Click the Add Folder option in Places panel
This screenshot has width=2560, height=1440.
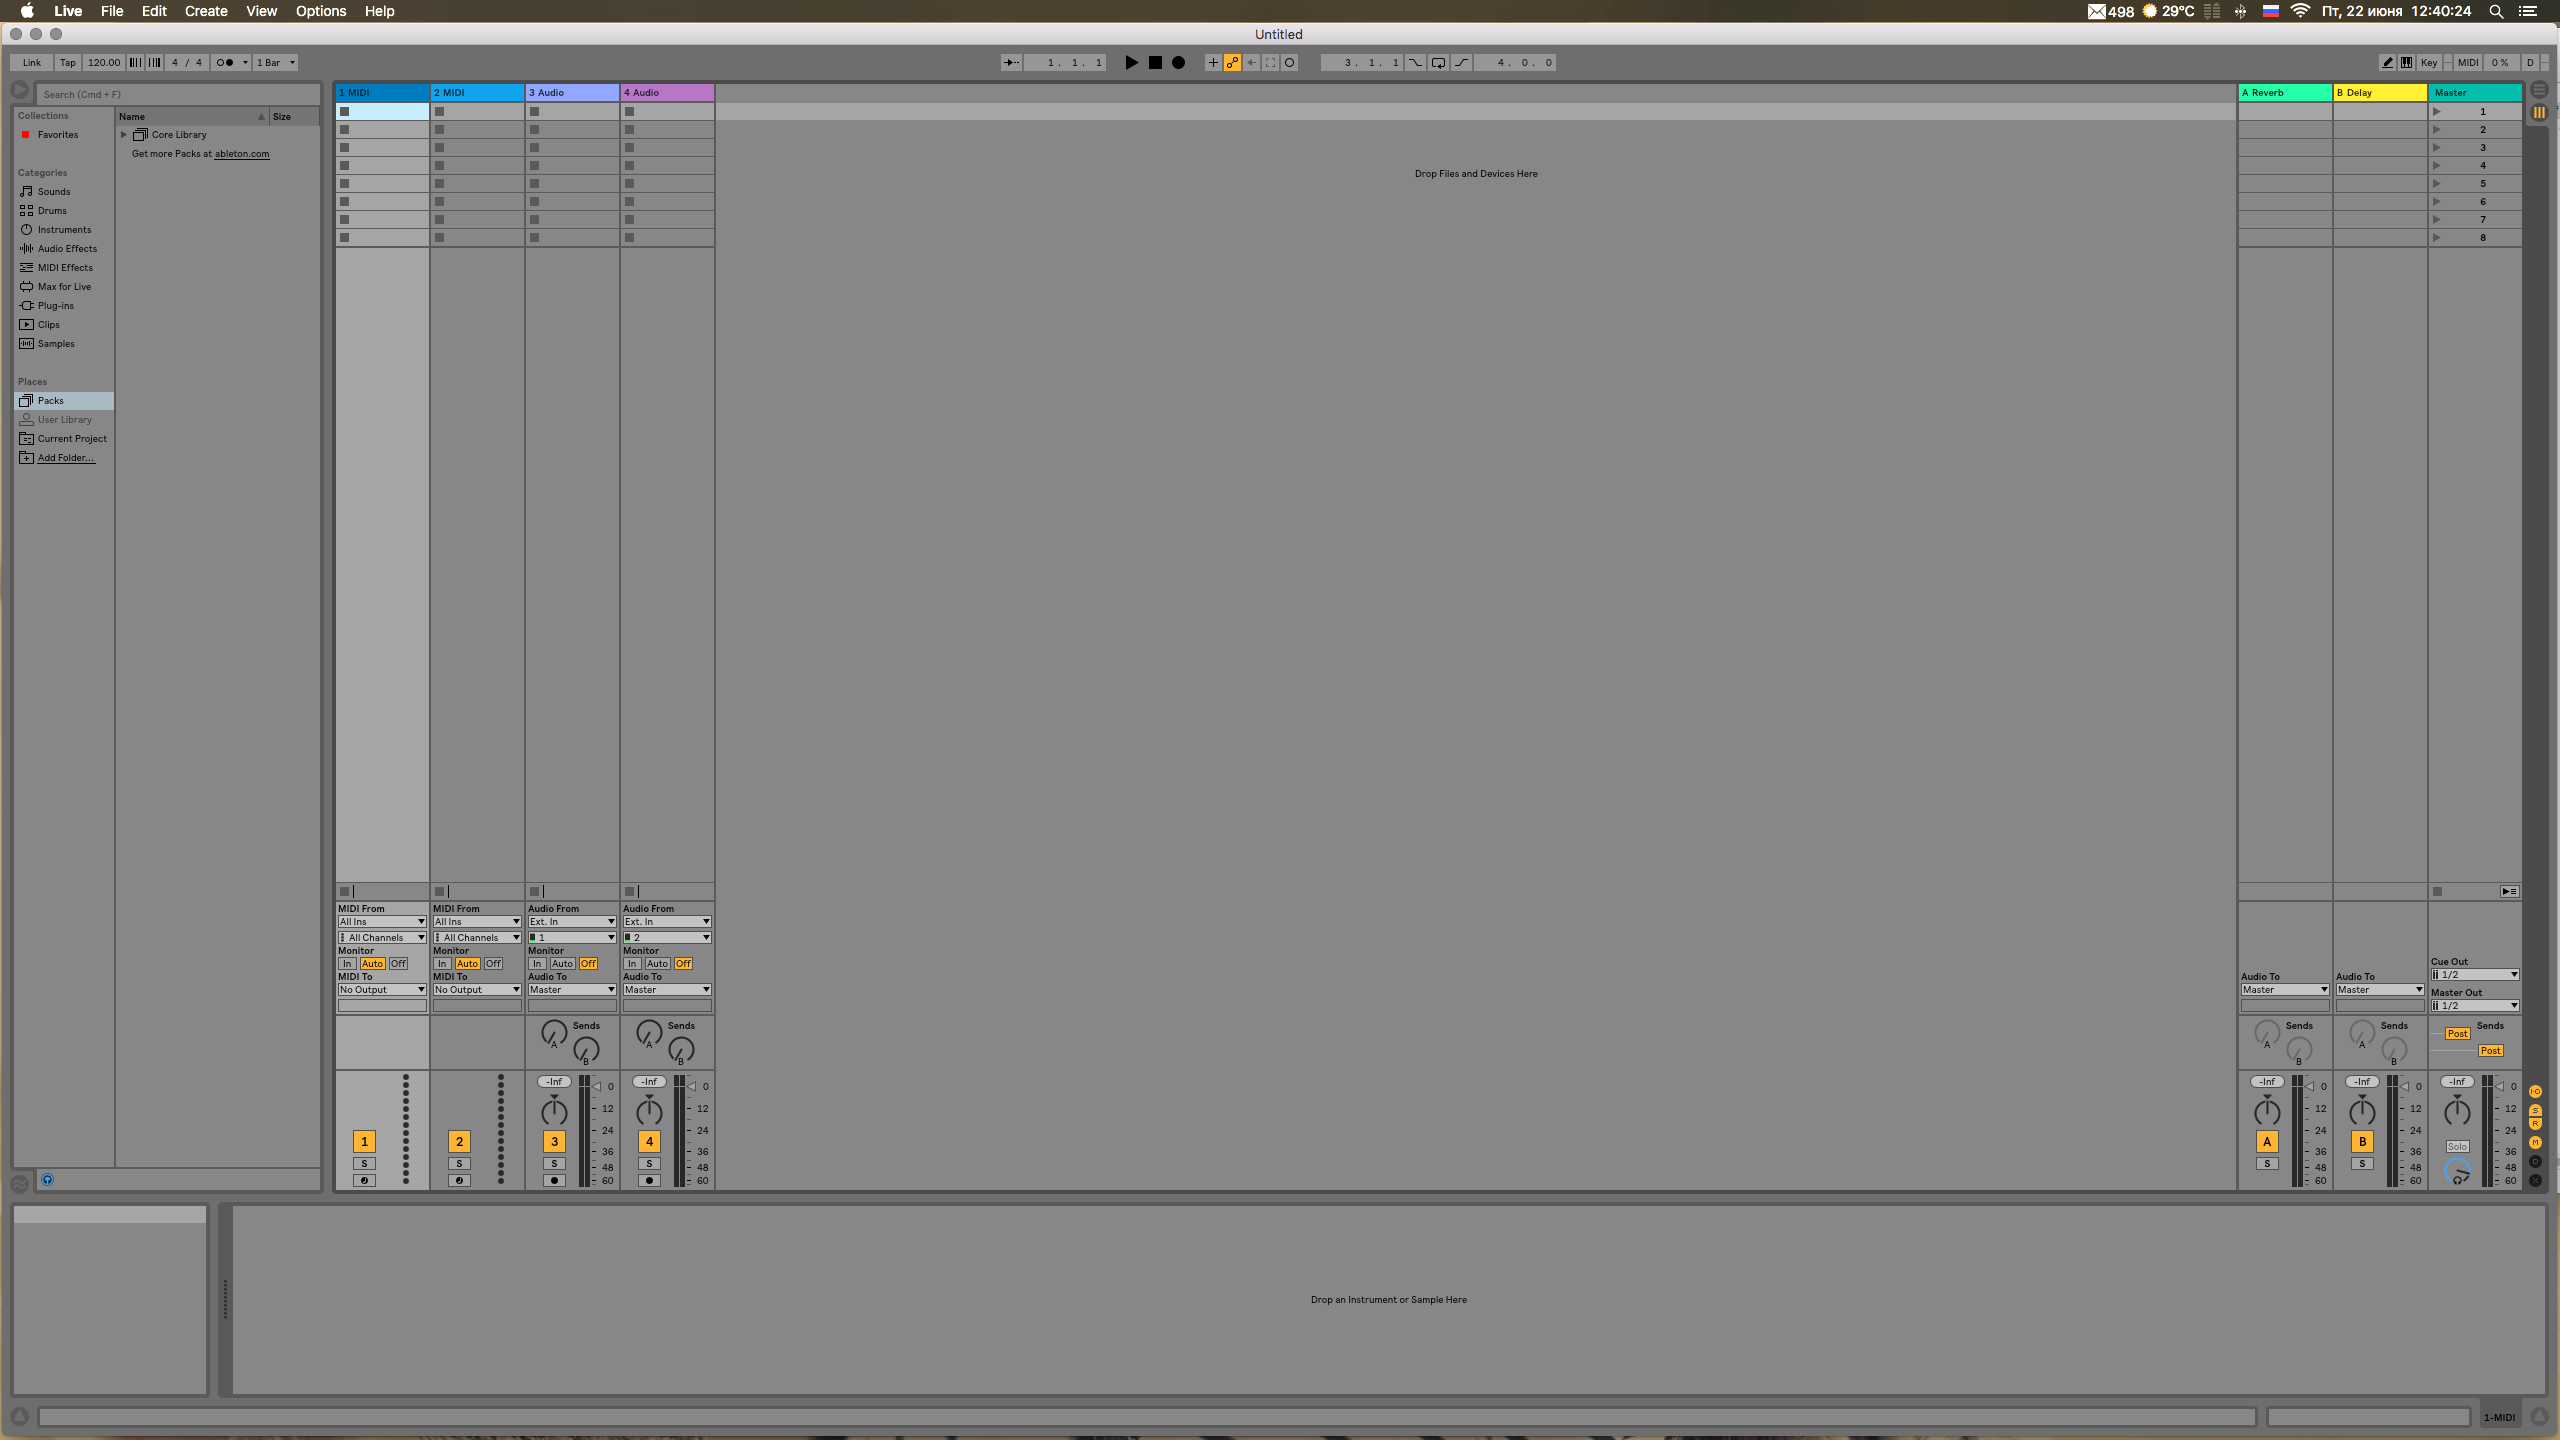65,457
